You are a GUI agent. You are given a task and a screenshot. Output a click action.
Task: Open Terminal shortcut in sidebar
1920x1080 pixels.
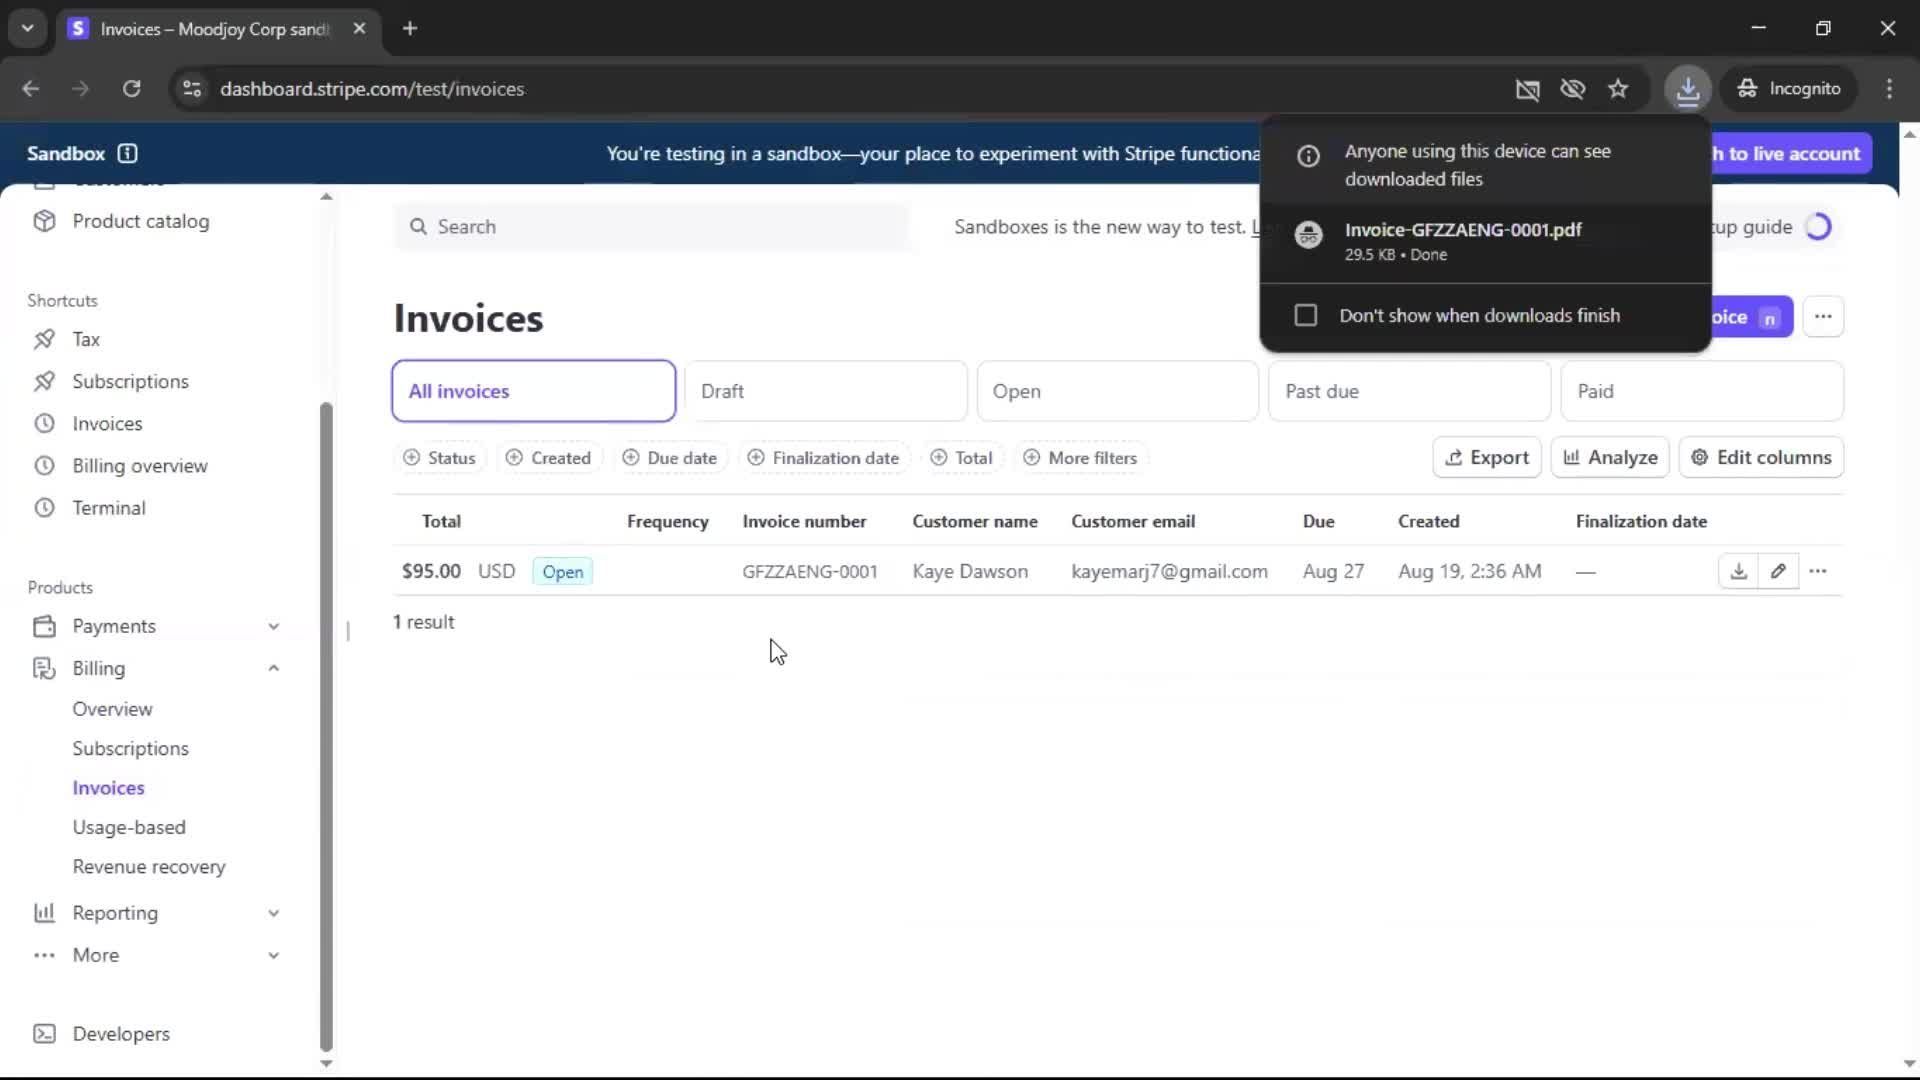[108, 508]
